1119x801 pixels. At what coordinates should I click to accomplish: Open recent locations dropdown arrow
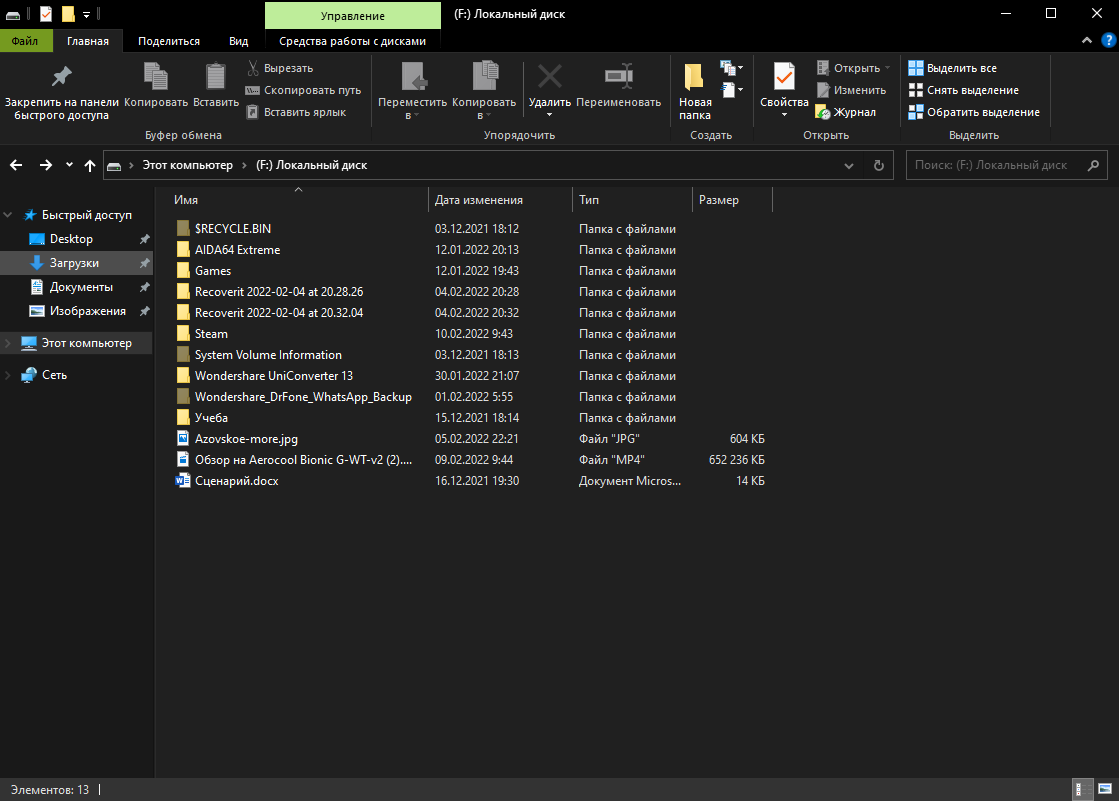[x=69, y=166]
